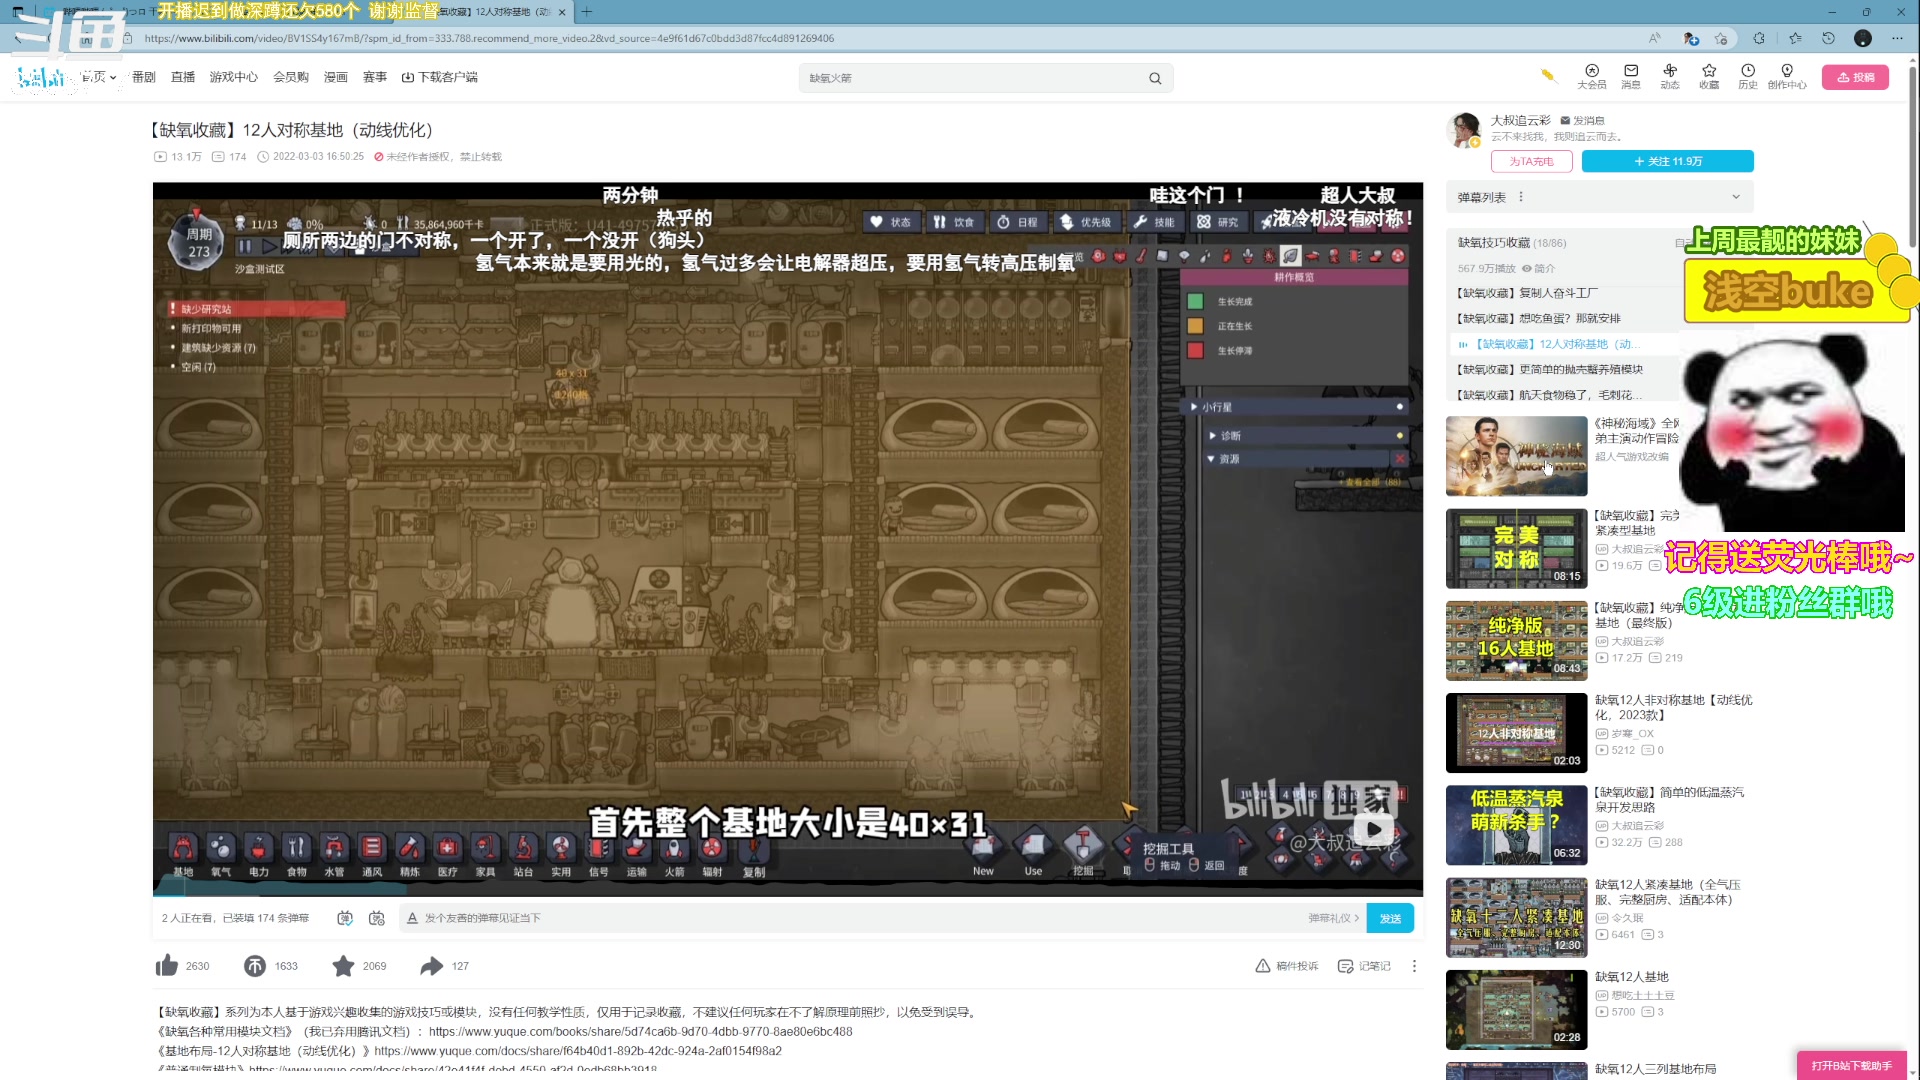Open danmaku font style settings
The height and width of the screenshot is (1080, 1920).
[412, 918]
